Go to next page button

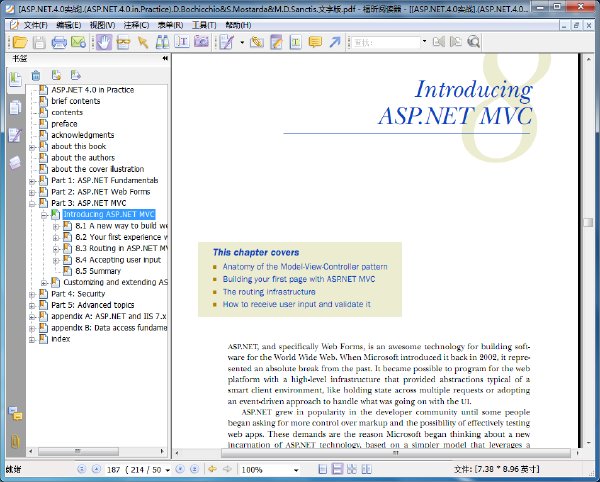tap(180, 469)
